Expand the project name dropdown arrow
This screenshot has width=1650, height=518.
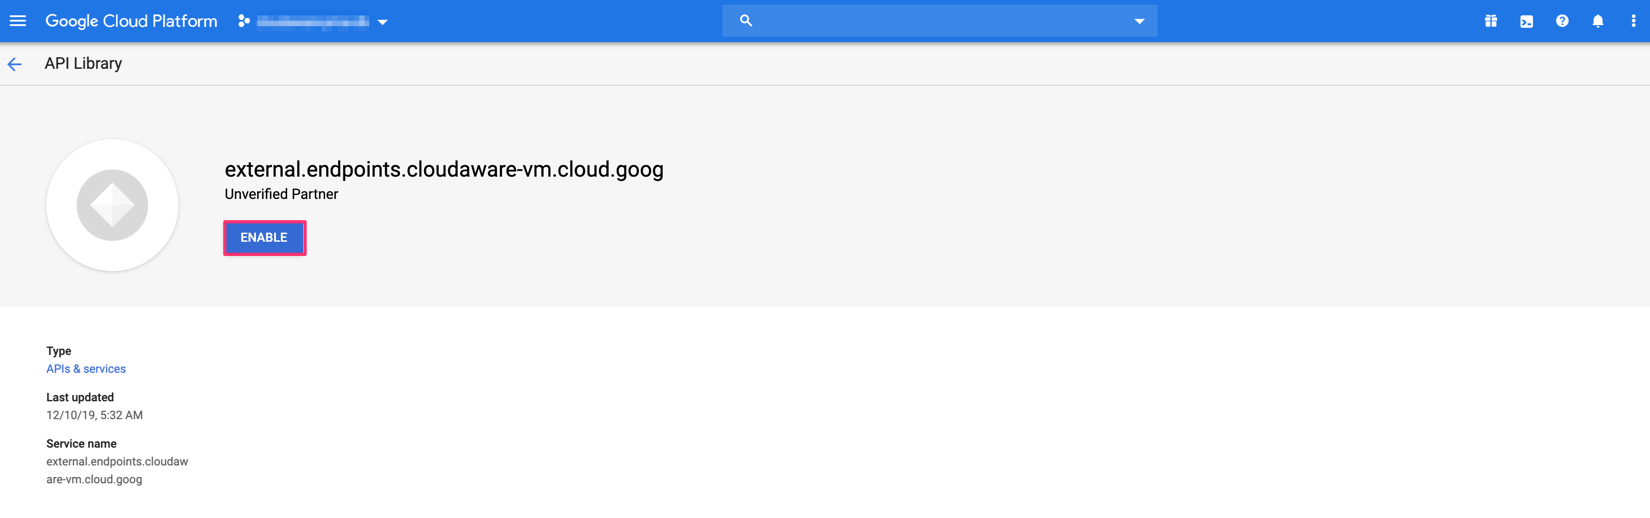click(x=383, y=22)
